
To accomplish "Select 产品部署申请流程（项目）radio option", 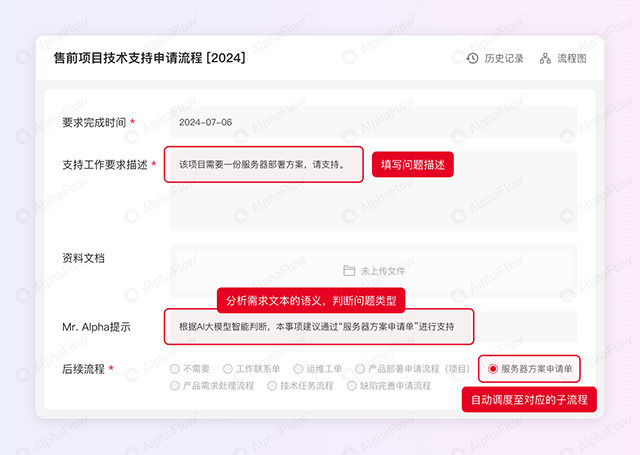I will 360,369.
